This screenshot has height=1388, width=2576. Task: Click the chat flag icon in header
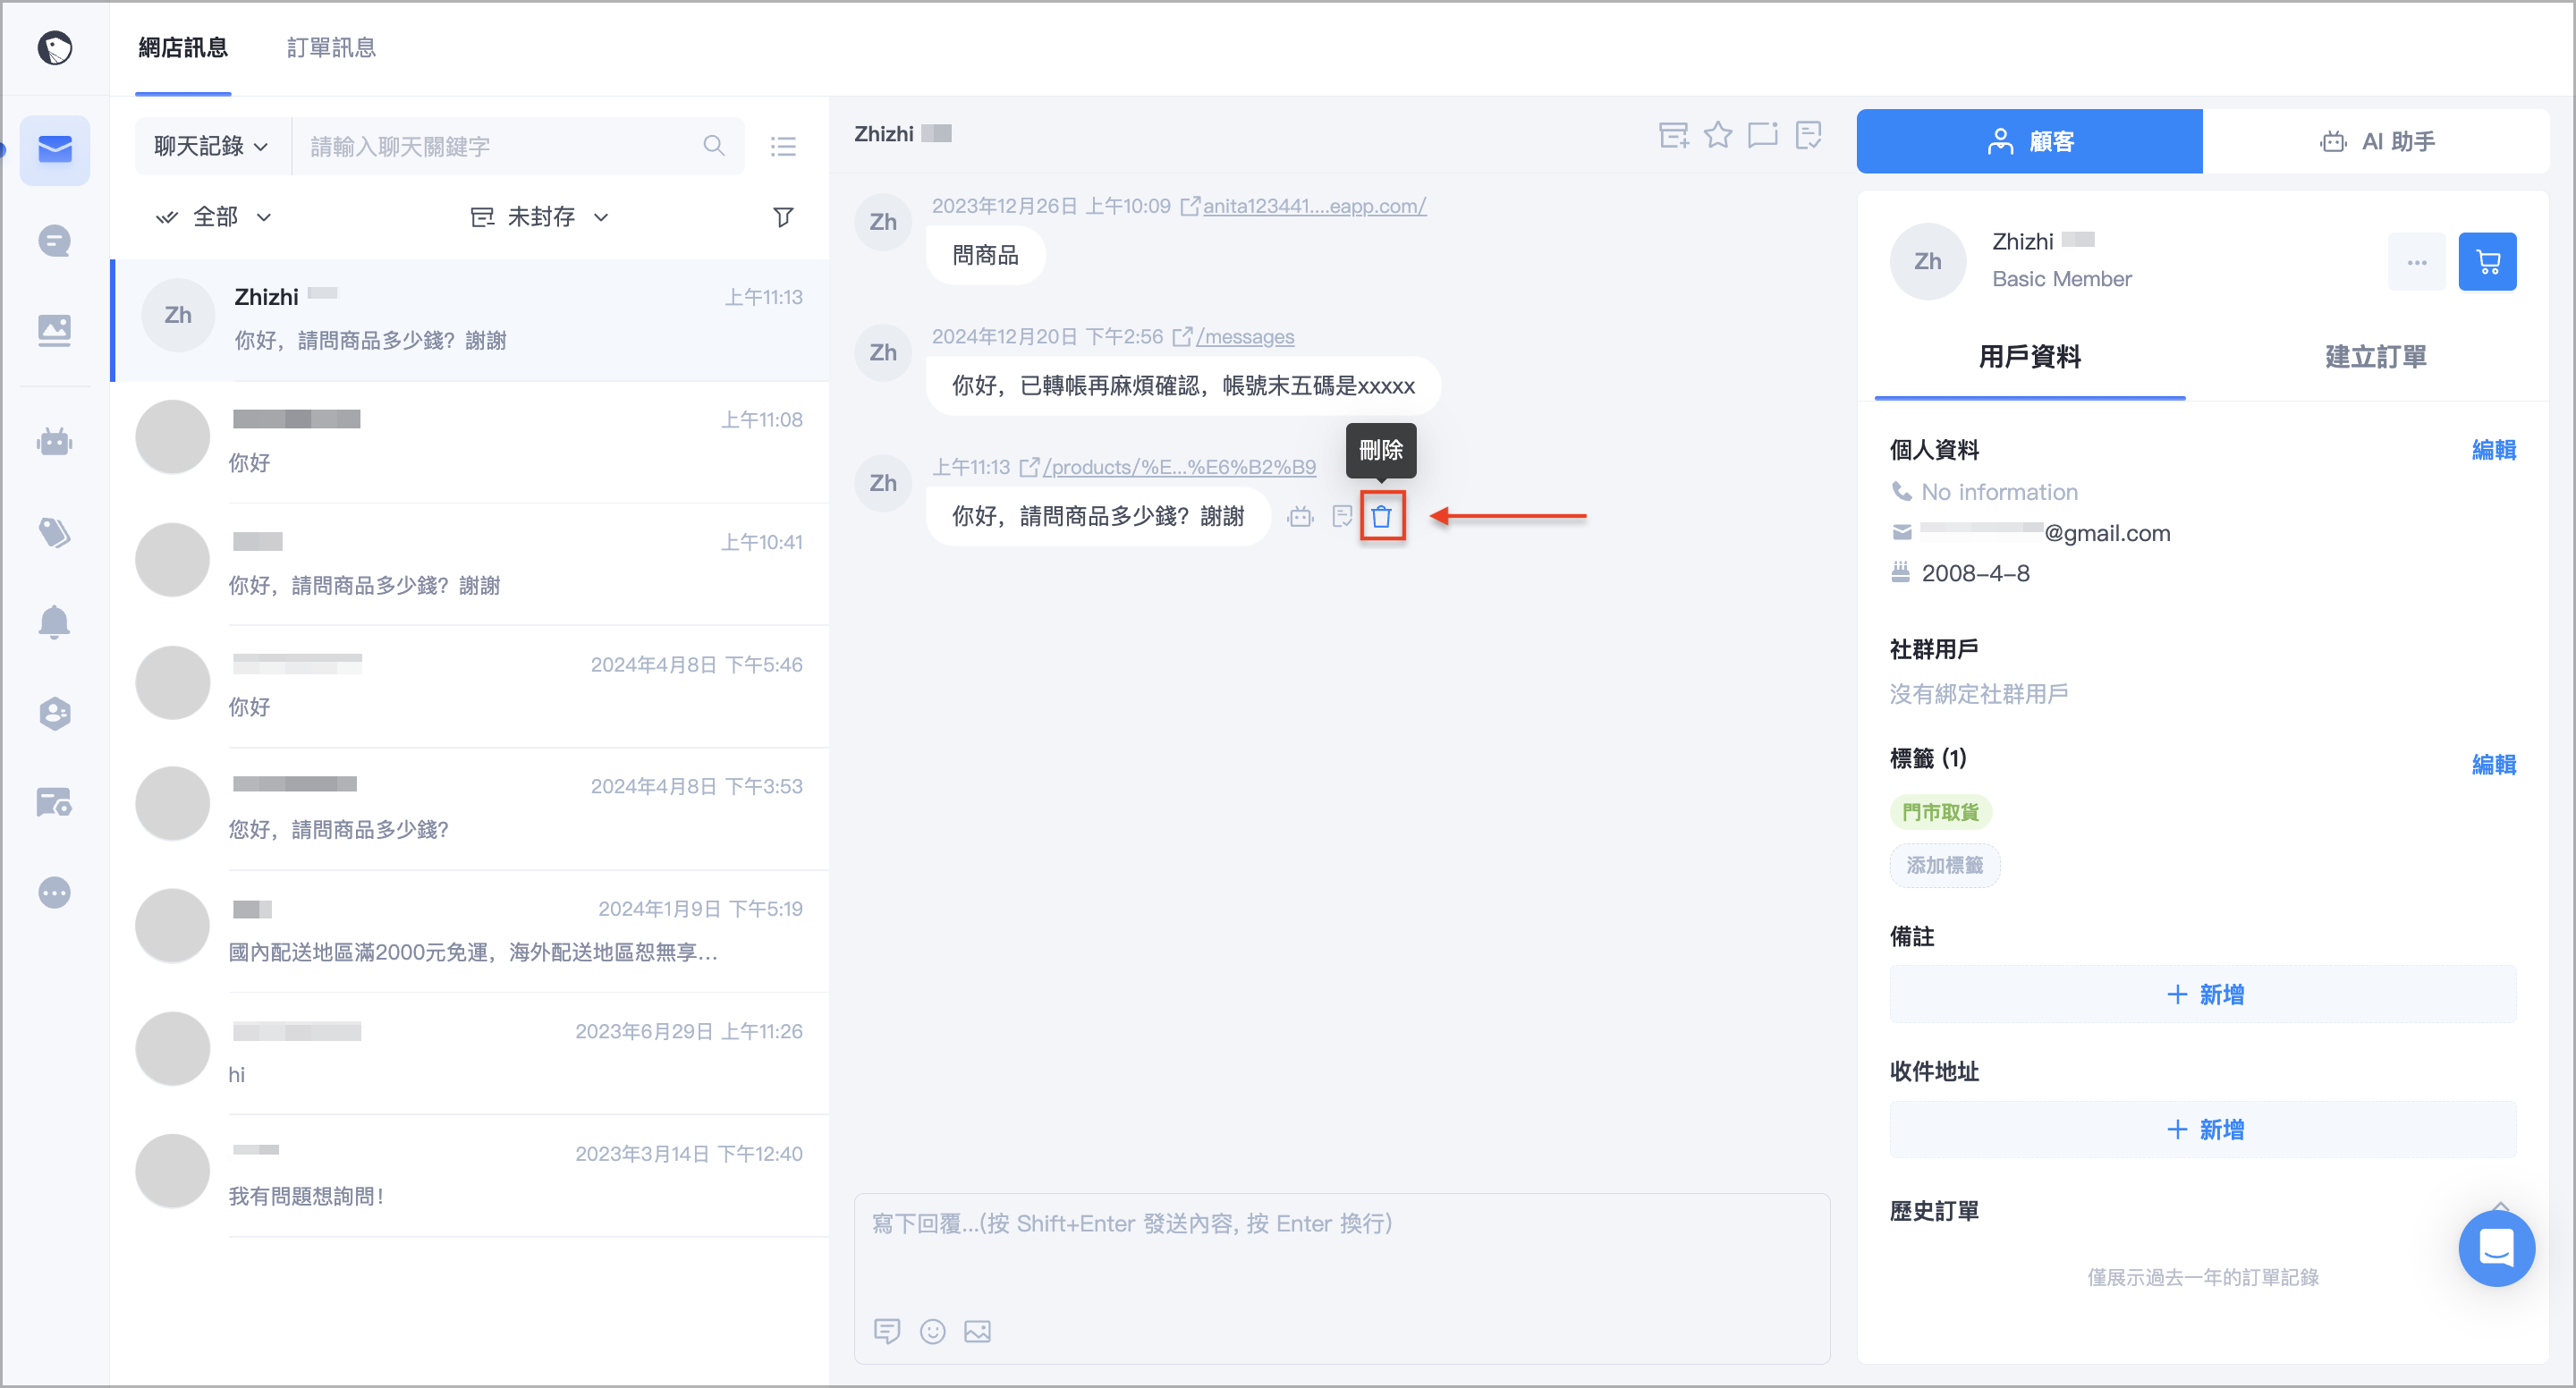click(1763, 135)
